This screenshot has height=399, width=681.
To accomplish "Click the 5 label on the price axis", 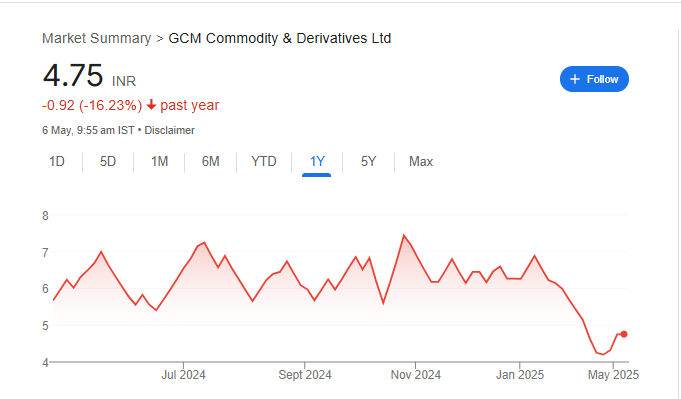I will (x=45, y=326).
